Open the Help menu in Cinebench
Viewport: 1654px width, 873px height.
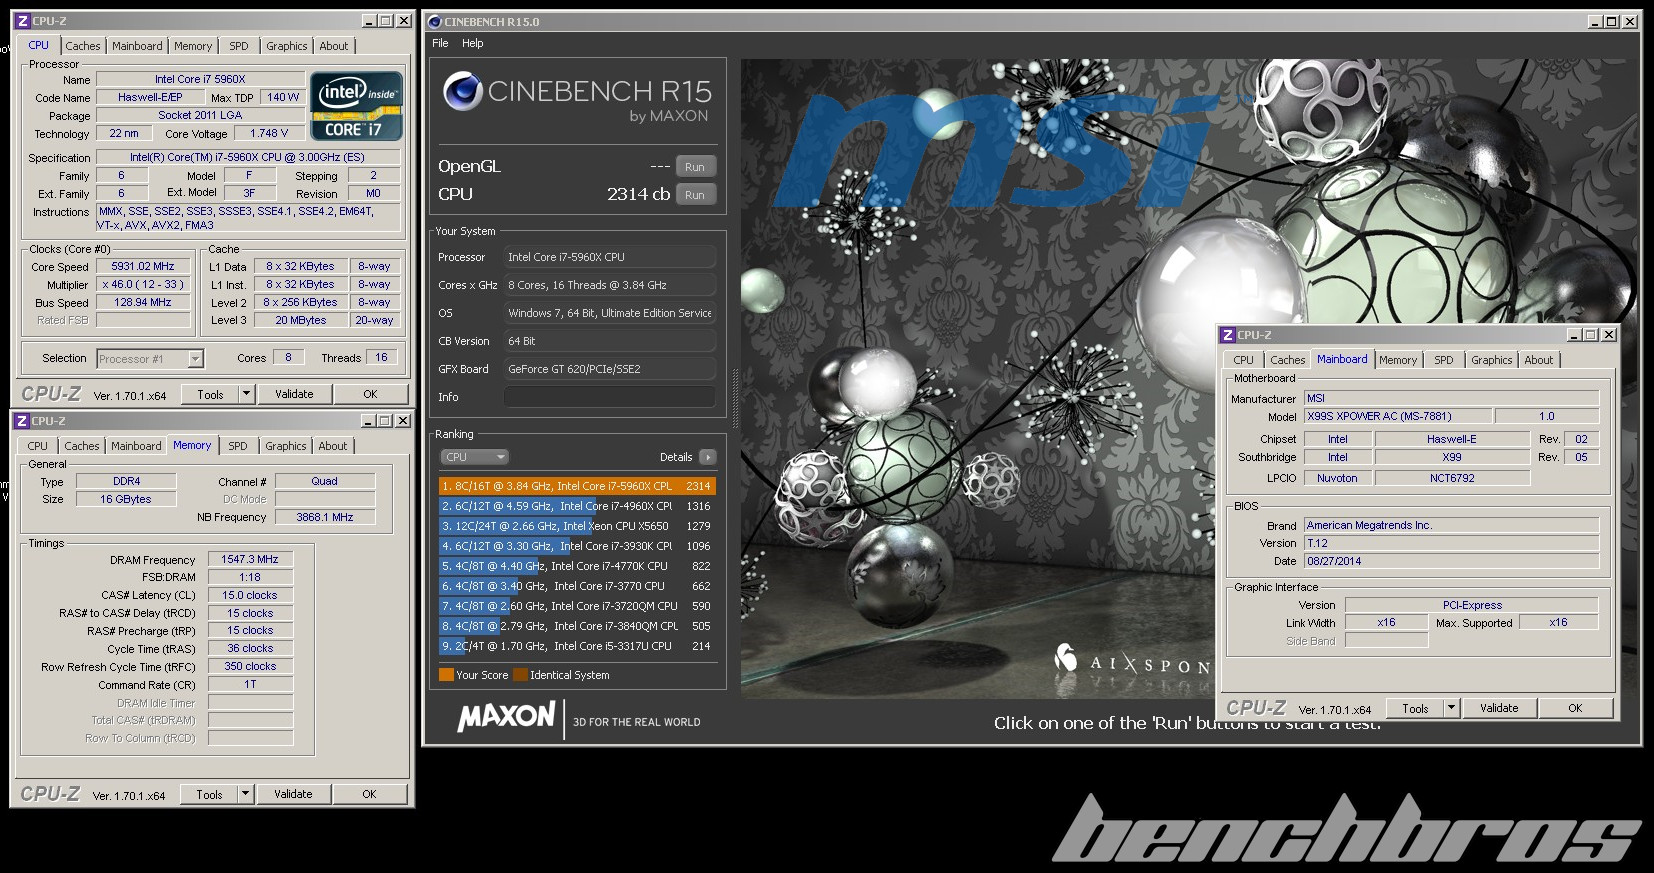(x=472, y=43)
